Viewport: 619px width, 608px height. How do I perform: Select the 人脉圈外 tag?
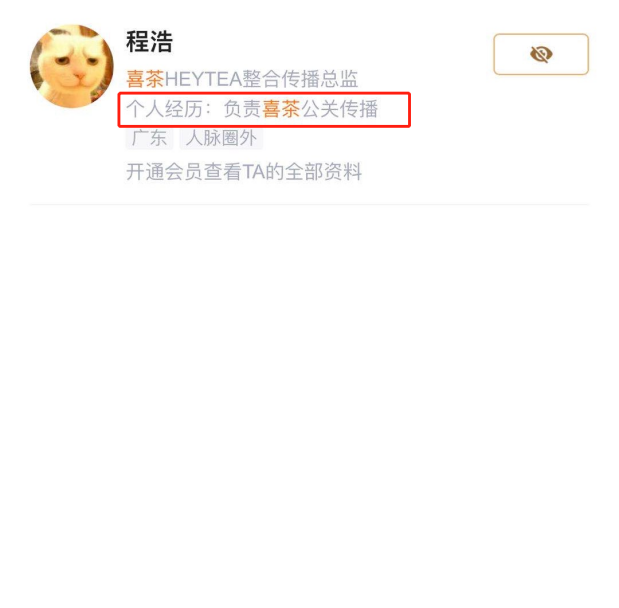tap(221, 138)
